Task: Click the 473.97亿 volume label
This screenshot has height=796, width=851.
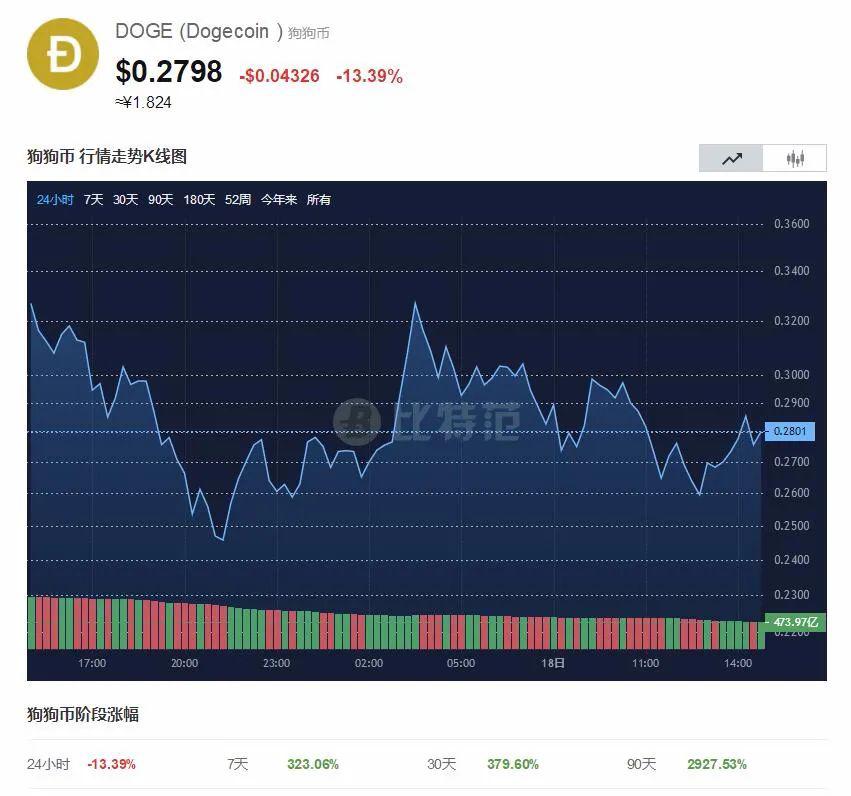Action: tap(794, 622)
